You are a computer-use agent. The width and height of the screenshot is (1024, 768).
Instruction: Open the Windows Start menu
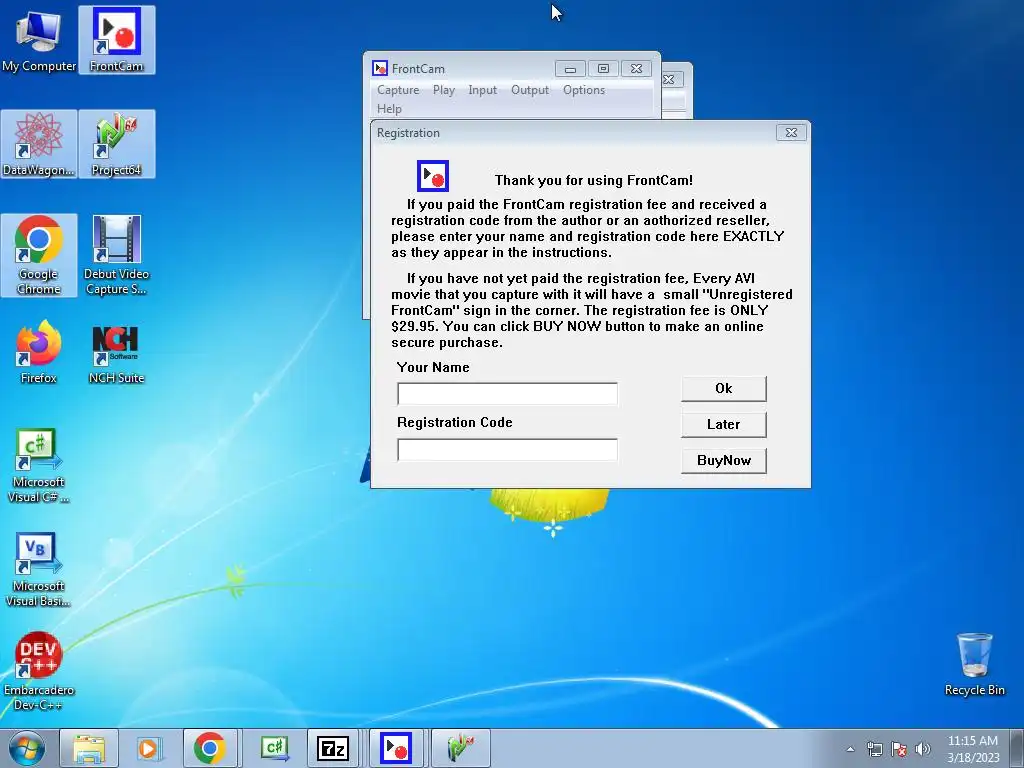coord(27,748)
